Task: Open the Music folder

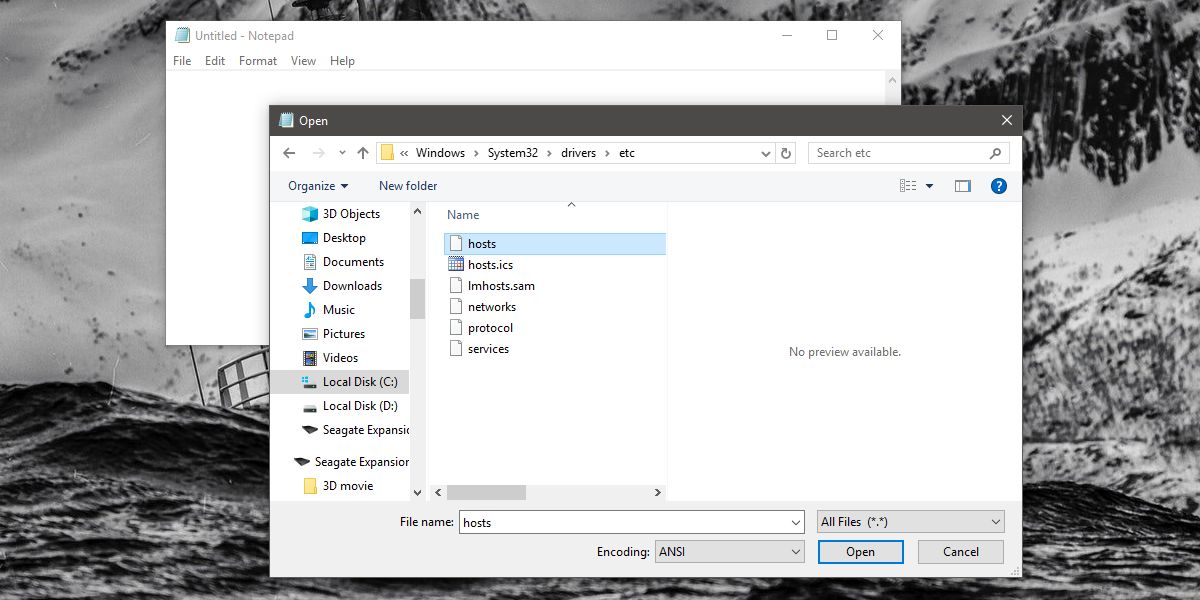Action: tap(339, 310)
